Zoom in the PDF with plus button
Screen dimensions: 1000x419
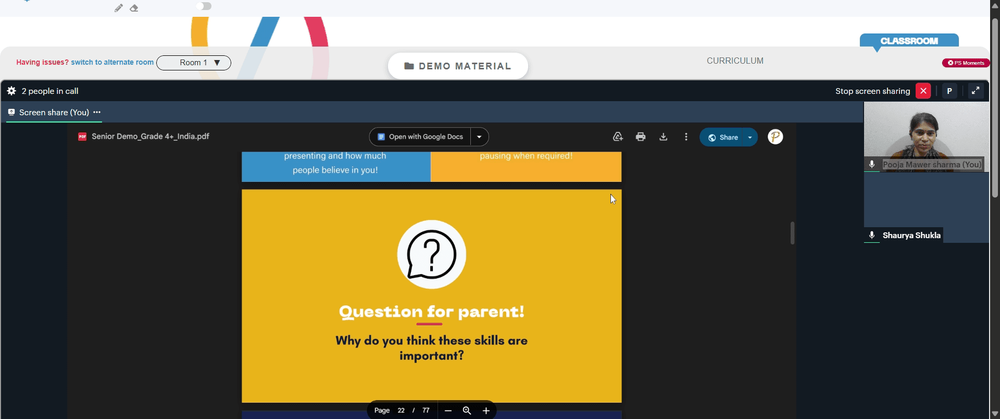pos(486,411)
